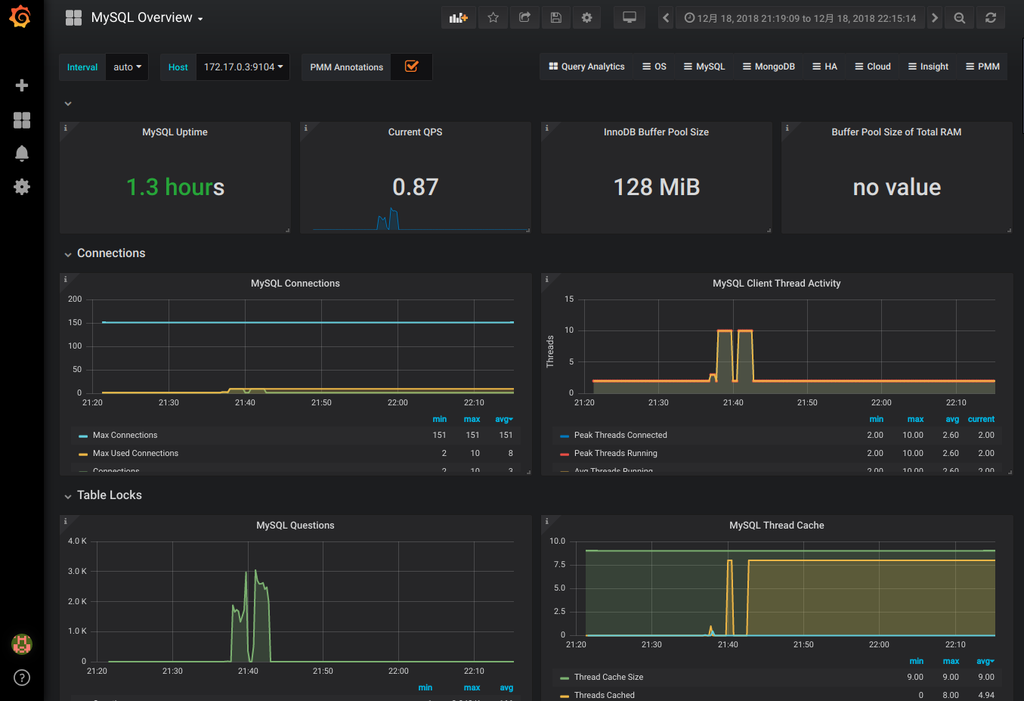This screenshot has width=1024, height=701.
Task: Open the Configuration gear in sidebar
Action: [22, 187]
